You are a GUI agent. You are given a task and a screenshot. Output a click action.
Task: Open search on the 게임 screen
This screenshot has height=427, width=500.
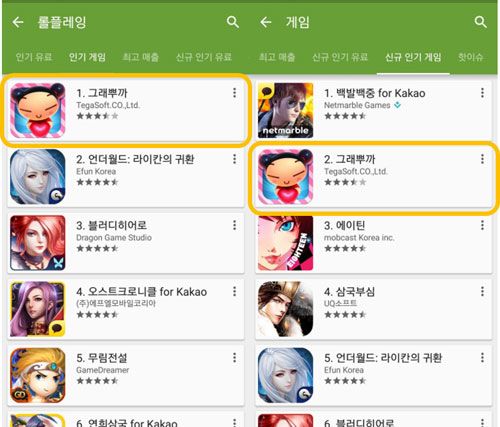tap(480, 22)
